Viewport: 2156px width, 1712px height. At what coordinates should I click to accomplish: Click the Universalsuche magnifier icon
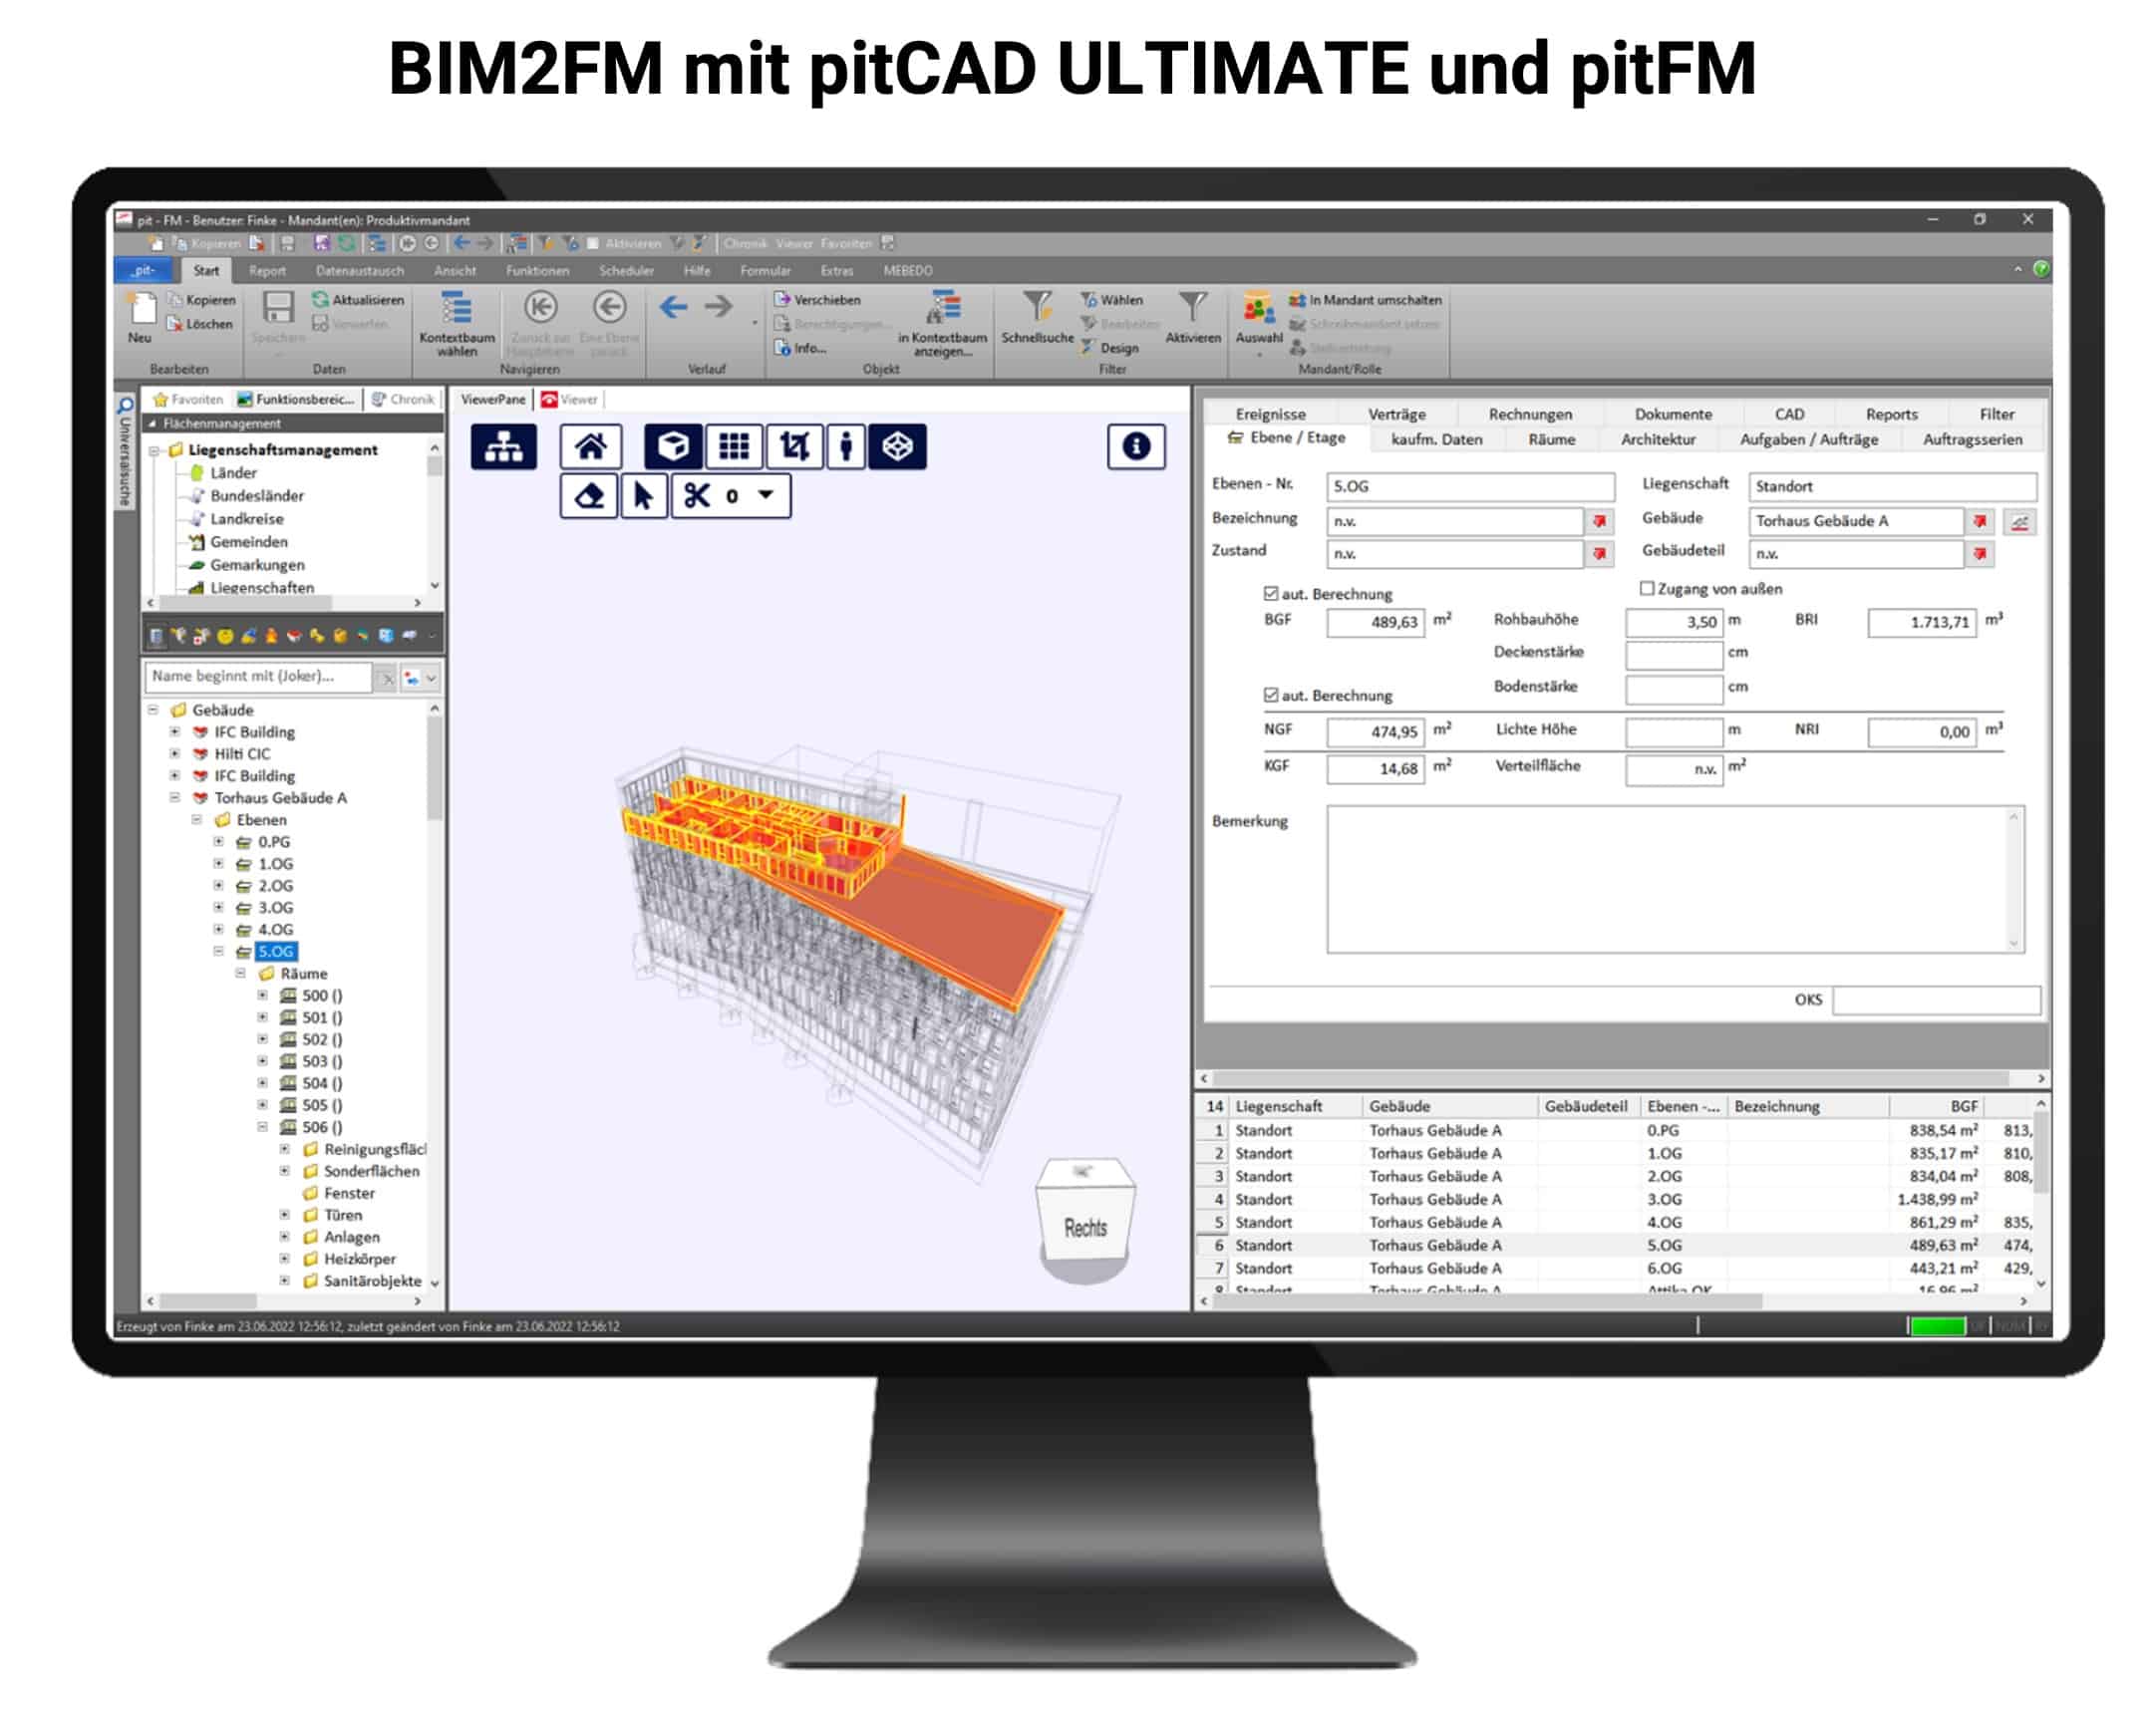(125, 405)
